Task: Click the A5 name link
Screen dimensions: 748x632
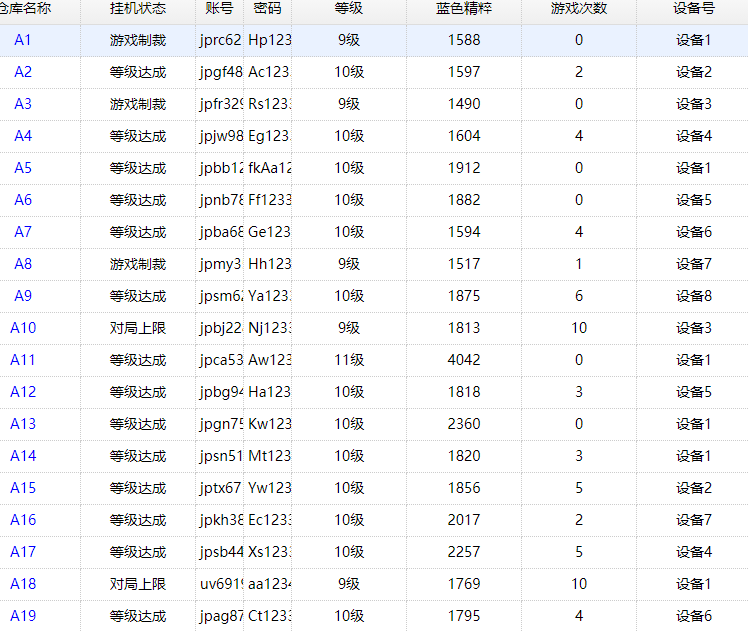Action: (x=23, y=168)
